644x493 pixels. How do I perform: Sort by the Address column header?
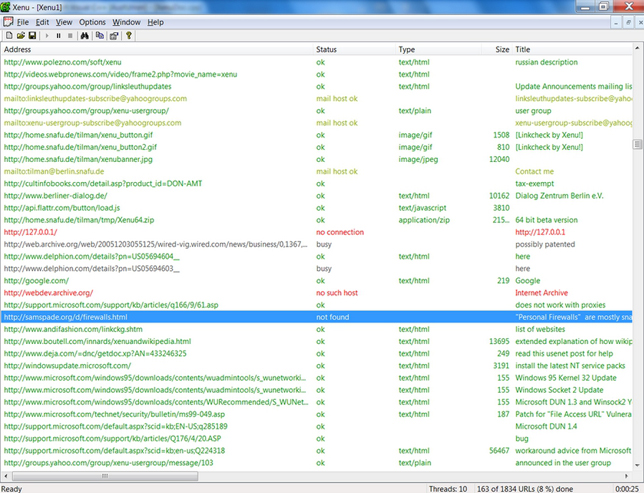[157, 49]
